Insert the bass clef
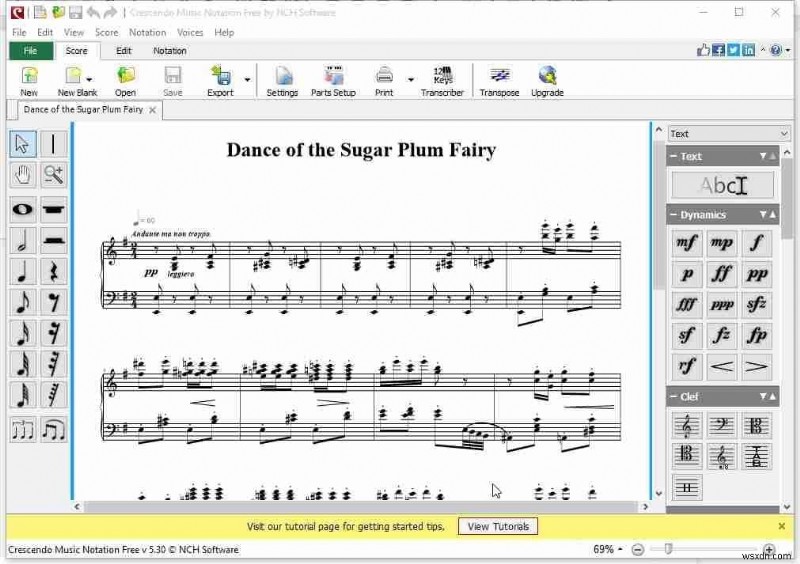 coord(721,426)
